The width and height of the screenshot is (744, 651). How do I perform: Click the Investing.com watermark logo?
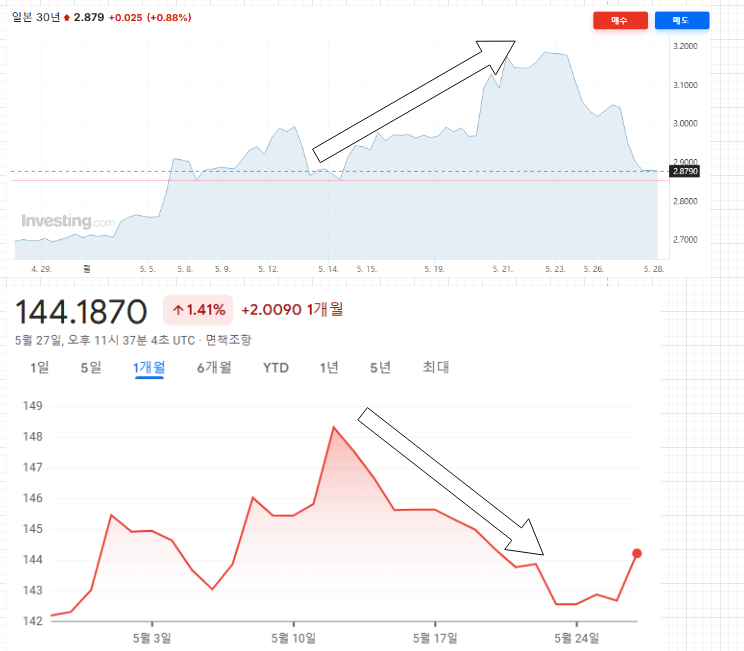(69, 221)
